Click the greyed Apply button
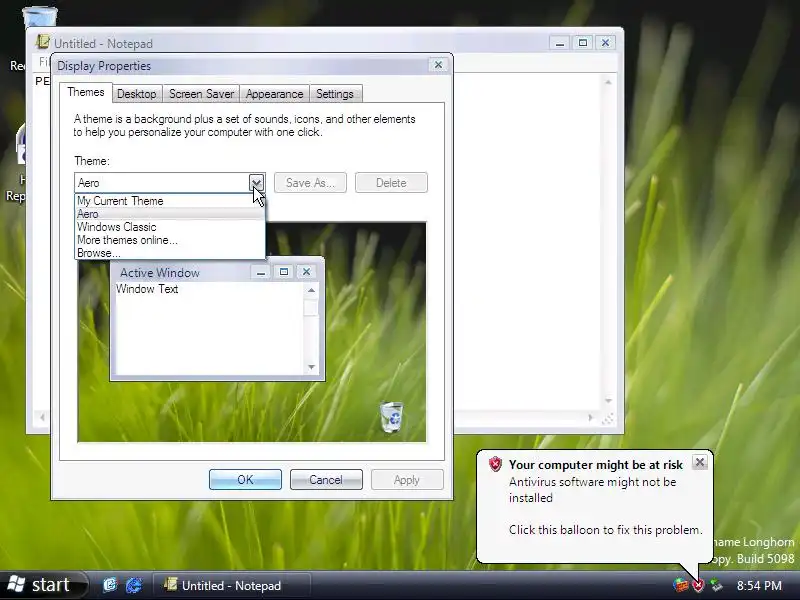The height and width of the screenshot is (600, 800). pyautogui.click(x=407, y=480)
